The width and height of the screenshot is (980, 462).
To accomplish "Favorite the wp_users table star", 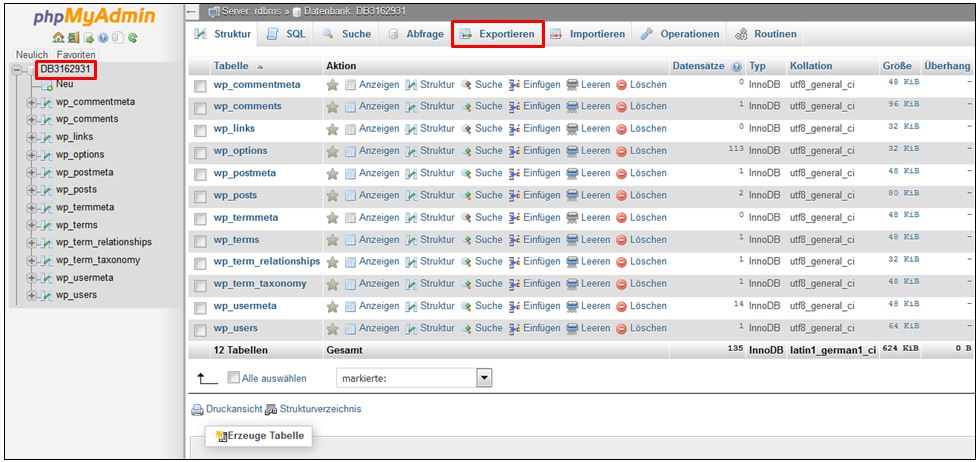I will point(332,329).
